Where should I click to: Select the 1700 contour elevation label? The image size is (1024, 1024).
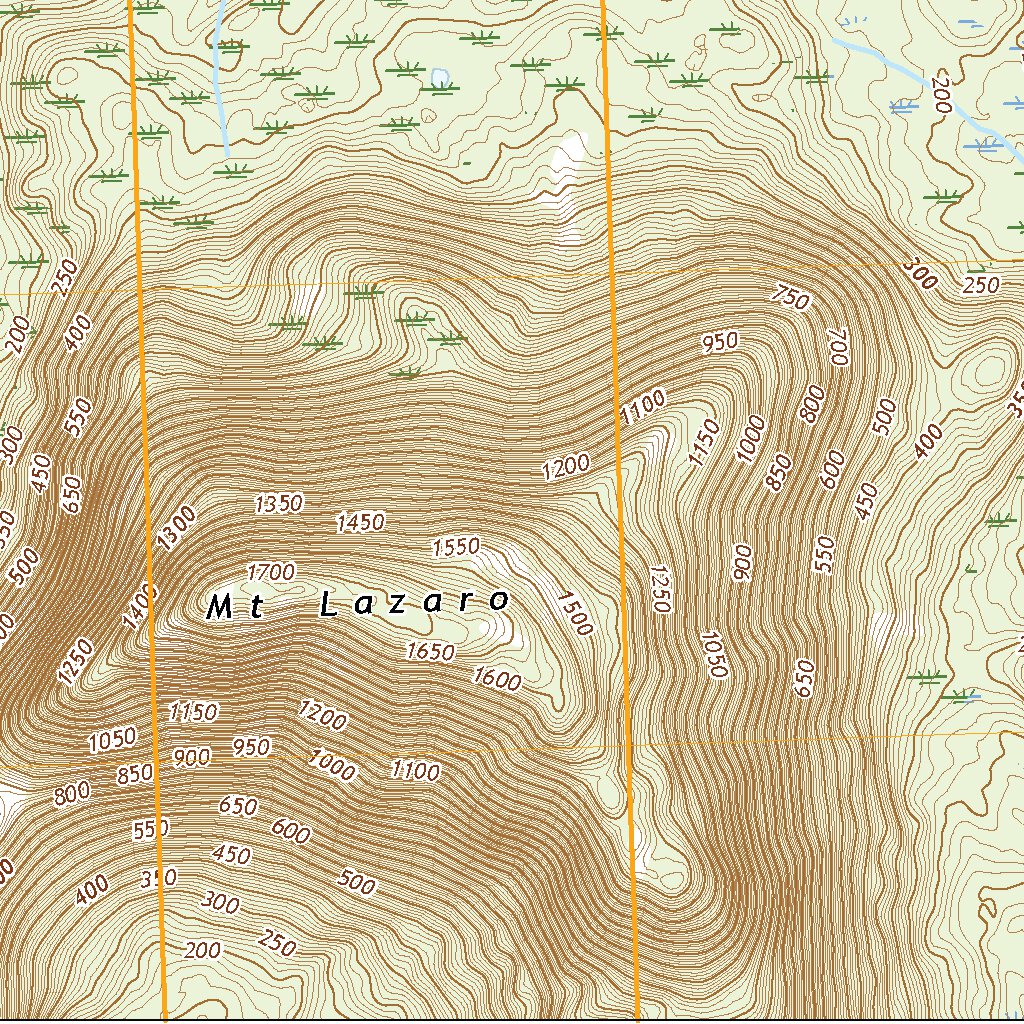click(270, 572)
